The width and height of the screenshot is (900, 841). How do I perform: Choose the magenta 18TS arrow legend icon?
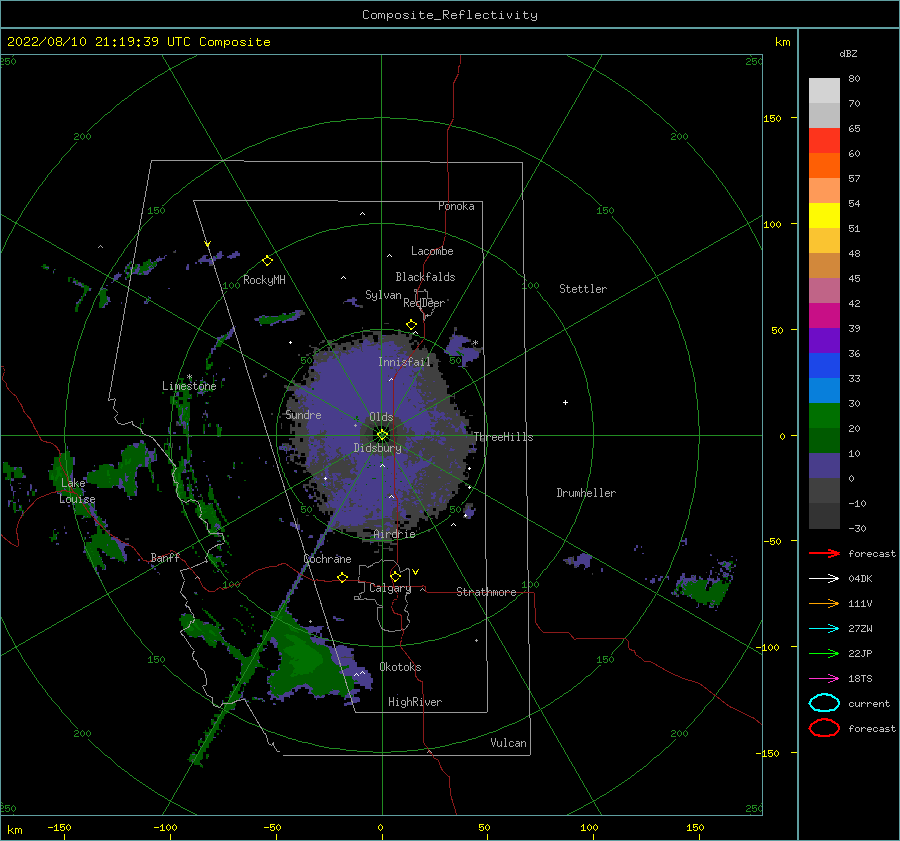pyautogui.click(x=824, y=679)
